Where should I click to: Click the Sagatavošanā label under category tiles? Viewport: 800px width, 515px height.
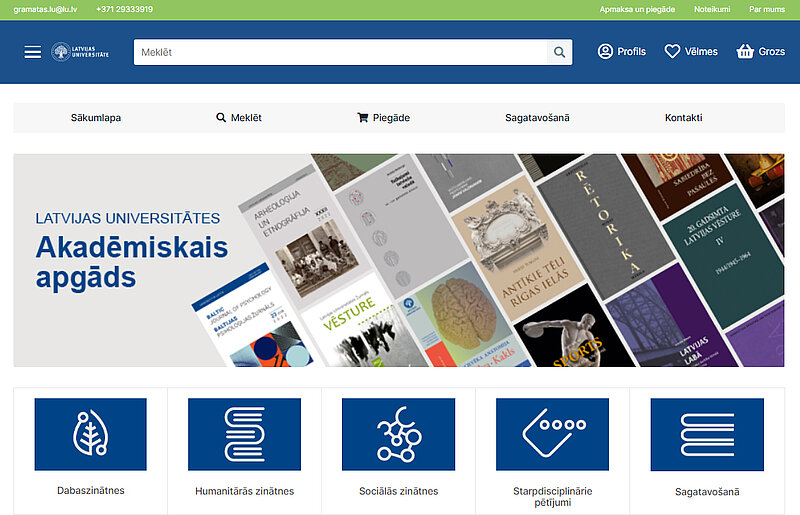707,492
